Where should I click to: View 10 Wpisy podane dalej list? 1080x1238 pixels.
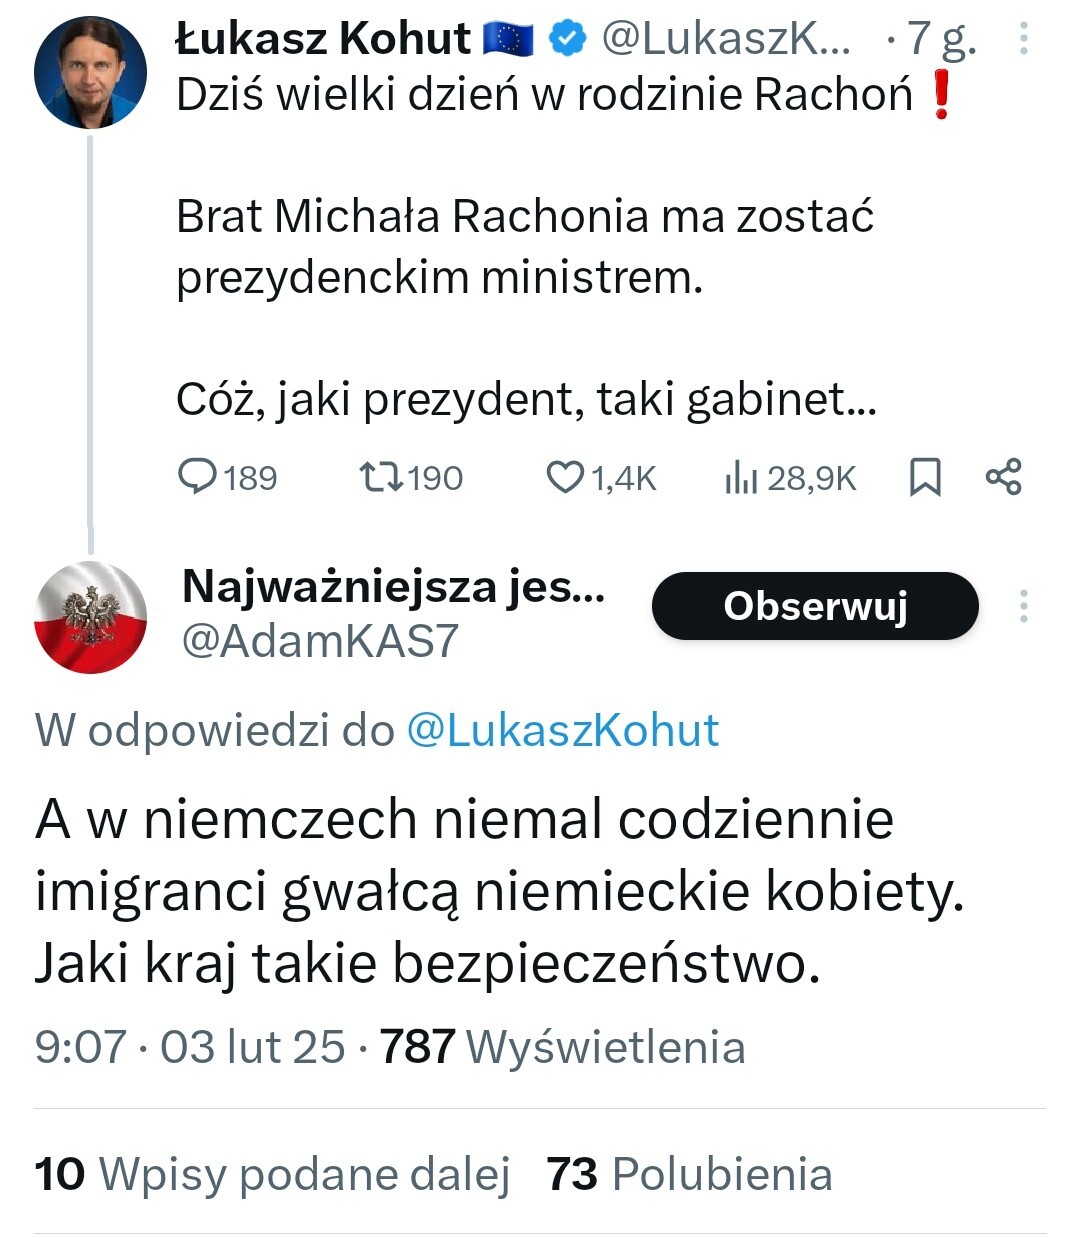click(272, 1174)
